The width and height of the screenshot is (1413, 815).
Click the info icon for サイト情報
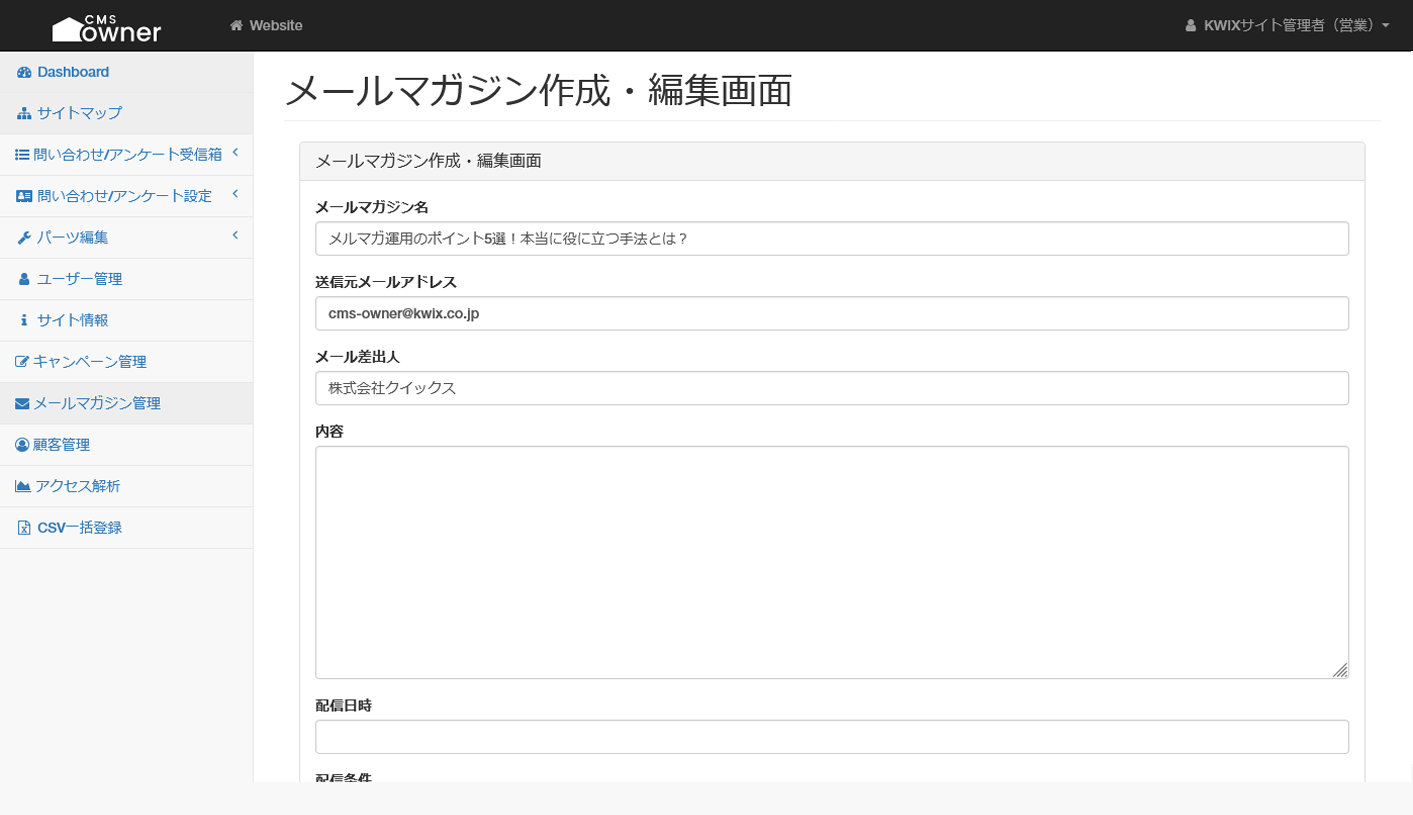[x=24, y=320]
